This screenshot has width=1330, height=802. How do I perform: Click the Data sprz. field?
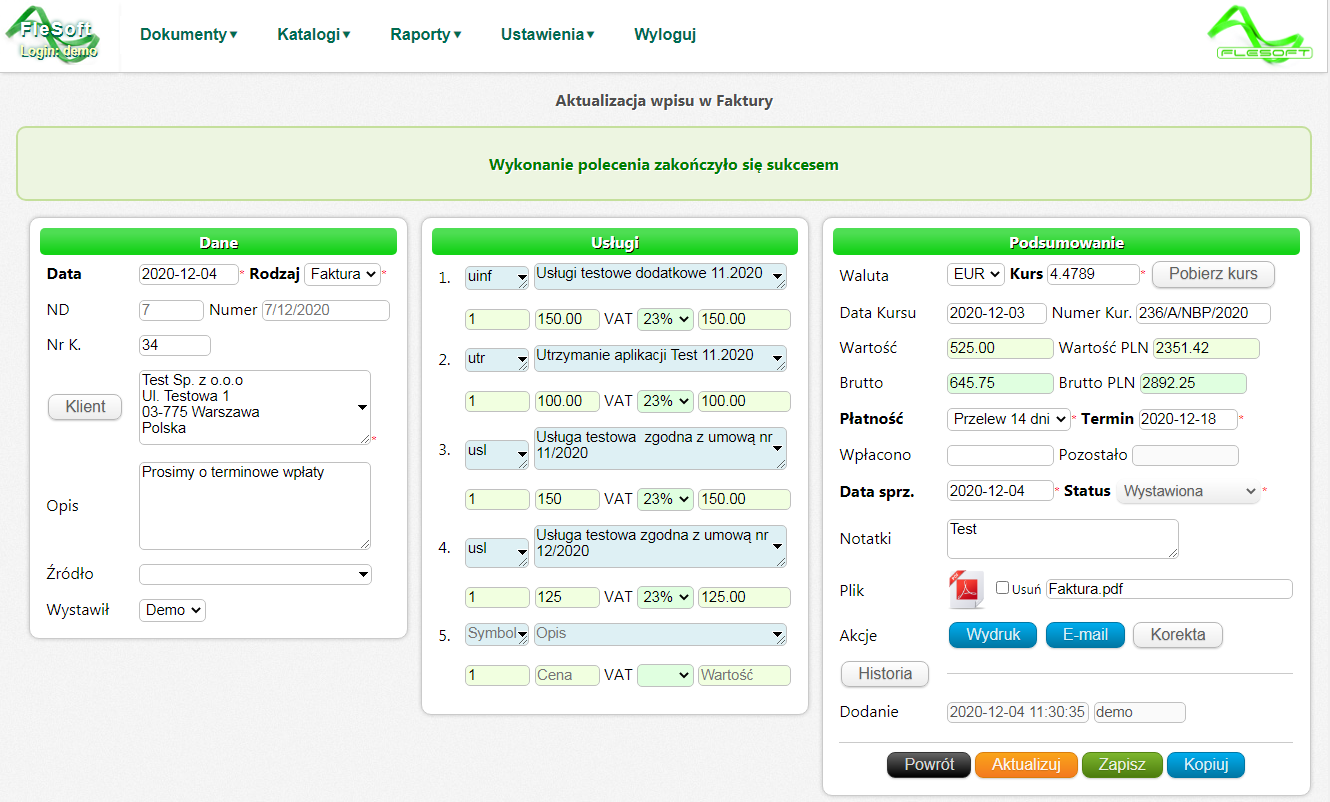(1000, 491)
